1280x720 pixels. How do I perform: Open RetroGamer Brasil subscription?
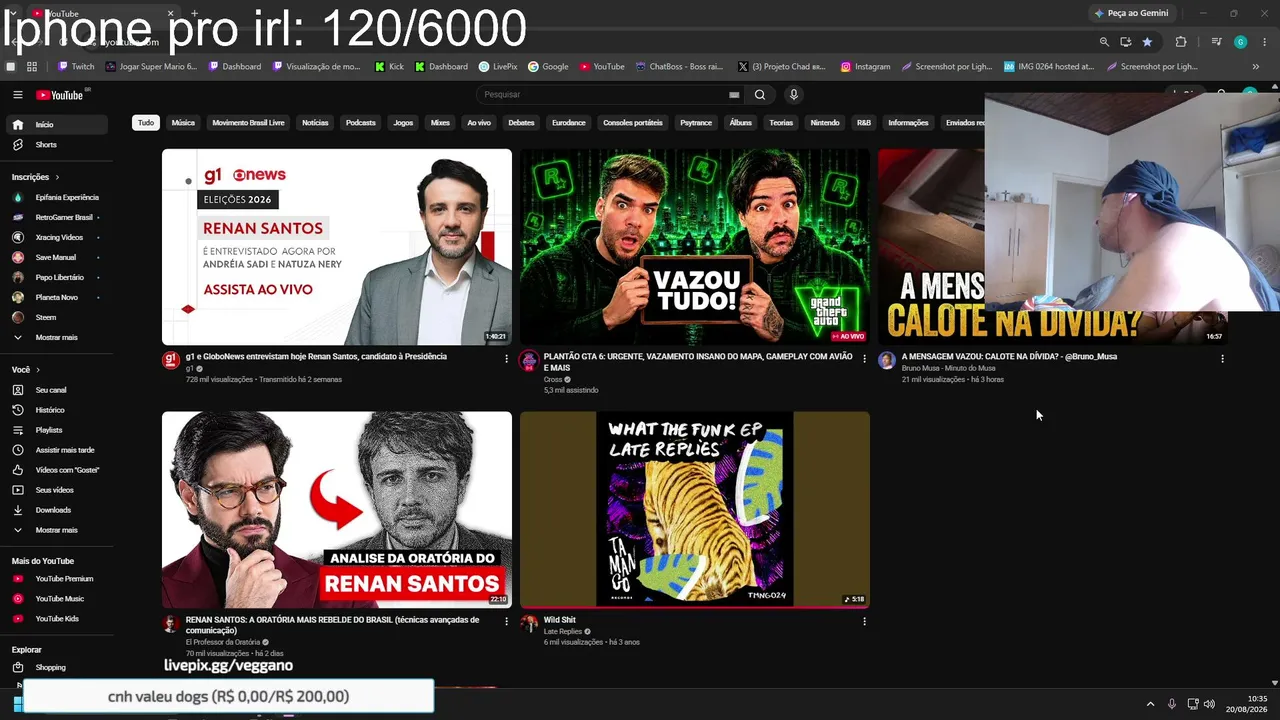(x=56, y=218)
